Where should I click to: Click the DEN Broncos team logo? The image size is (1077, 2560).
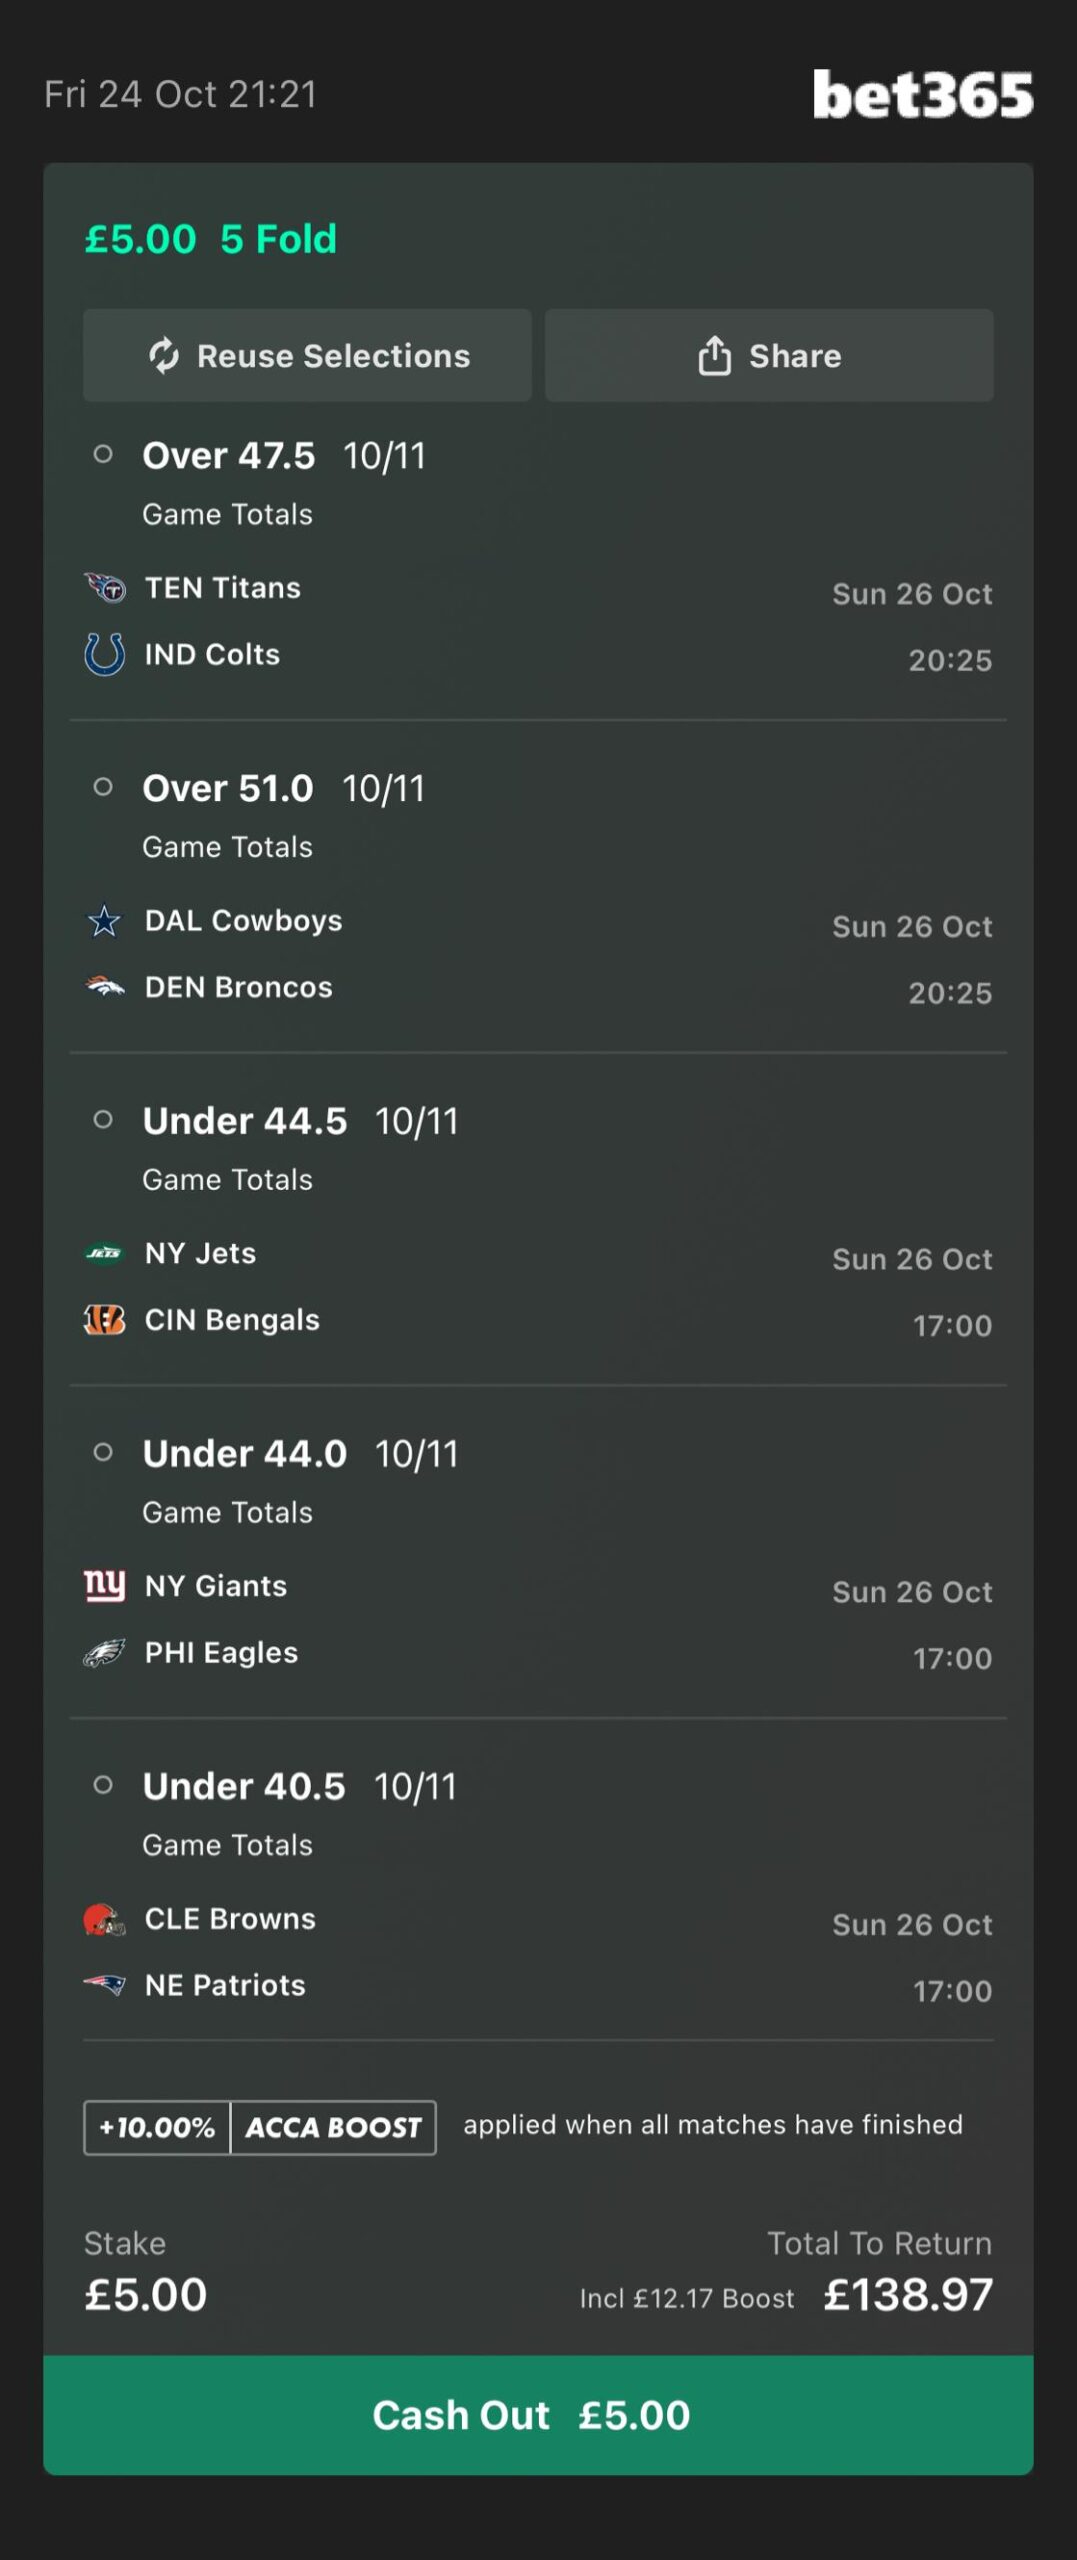(x=105, y=988)
